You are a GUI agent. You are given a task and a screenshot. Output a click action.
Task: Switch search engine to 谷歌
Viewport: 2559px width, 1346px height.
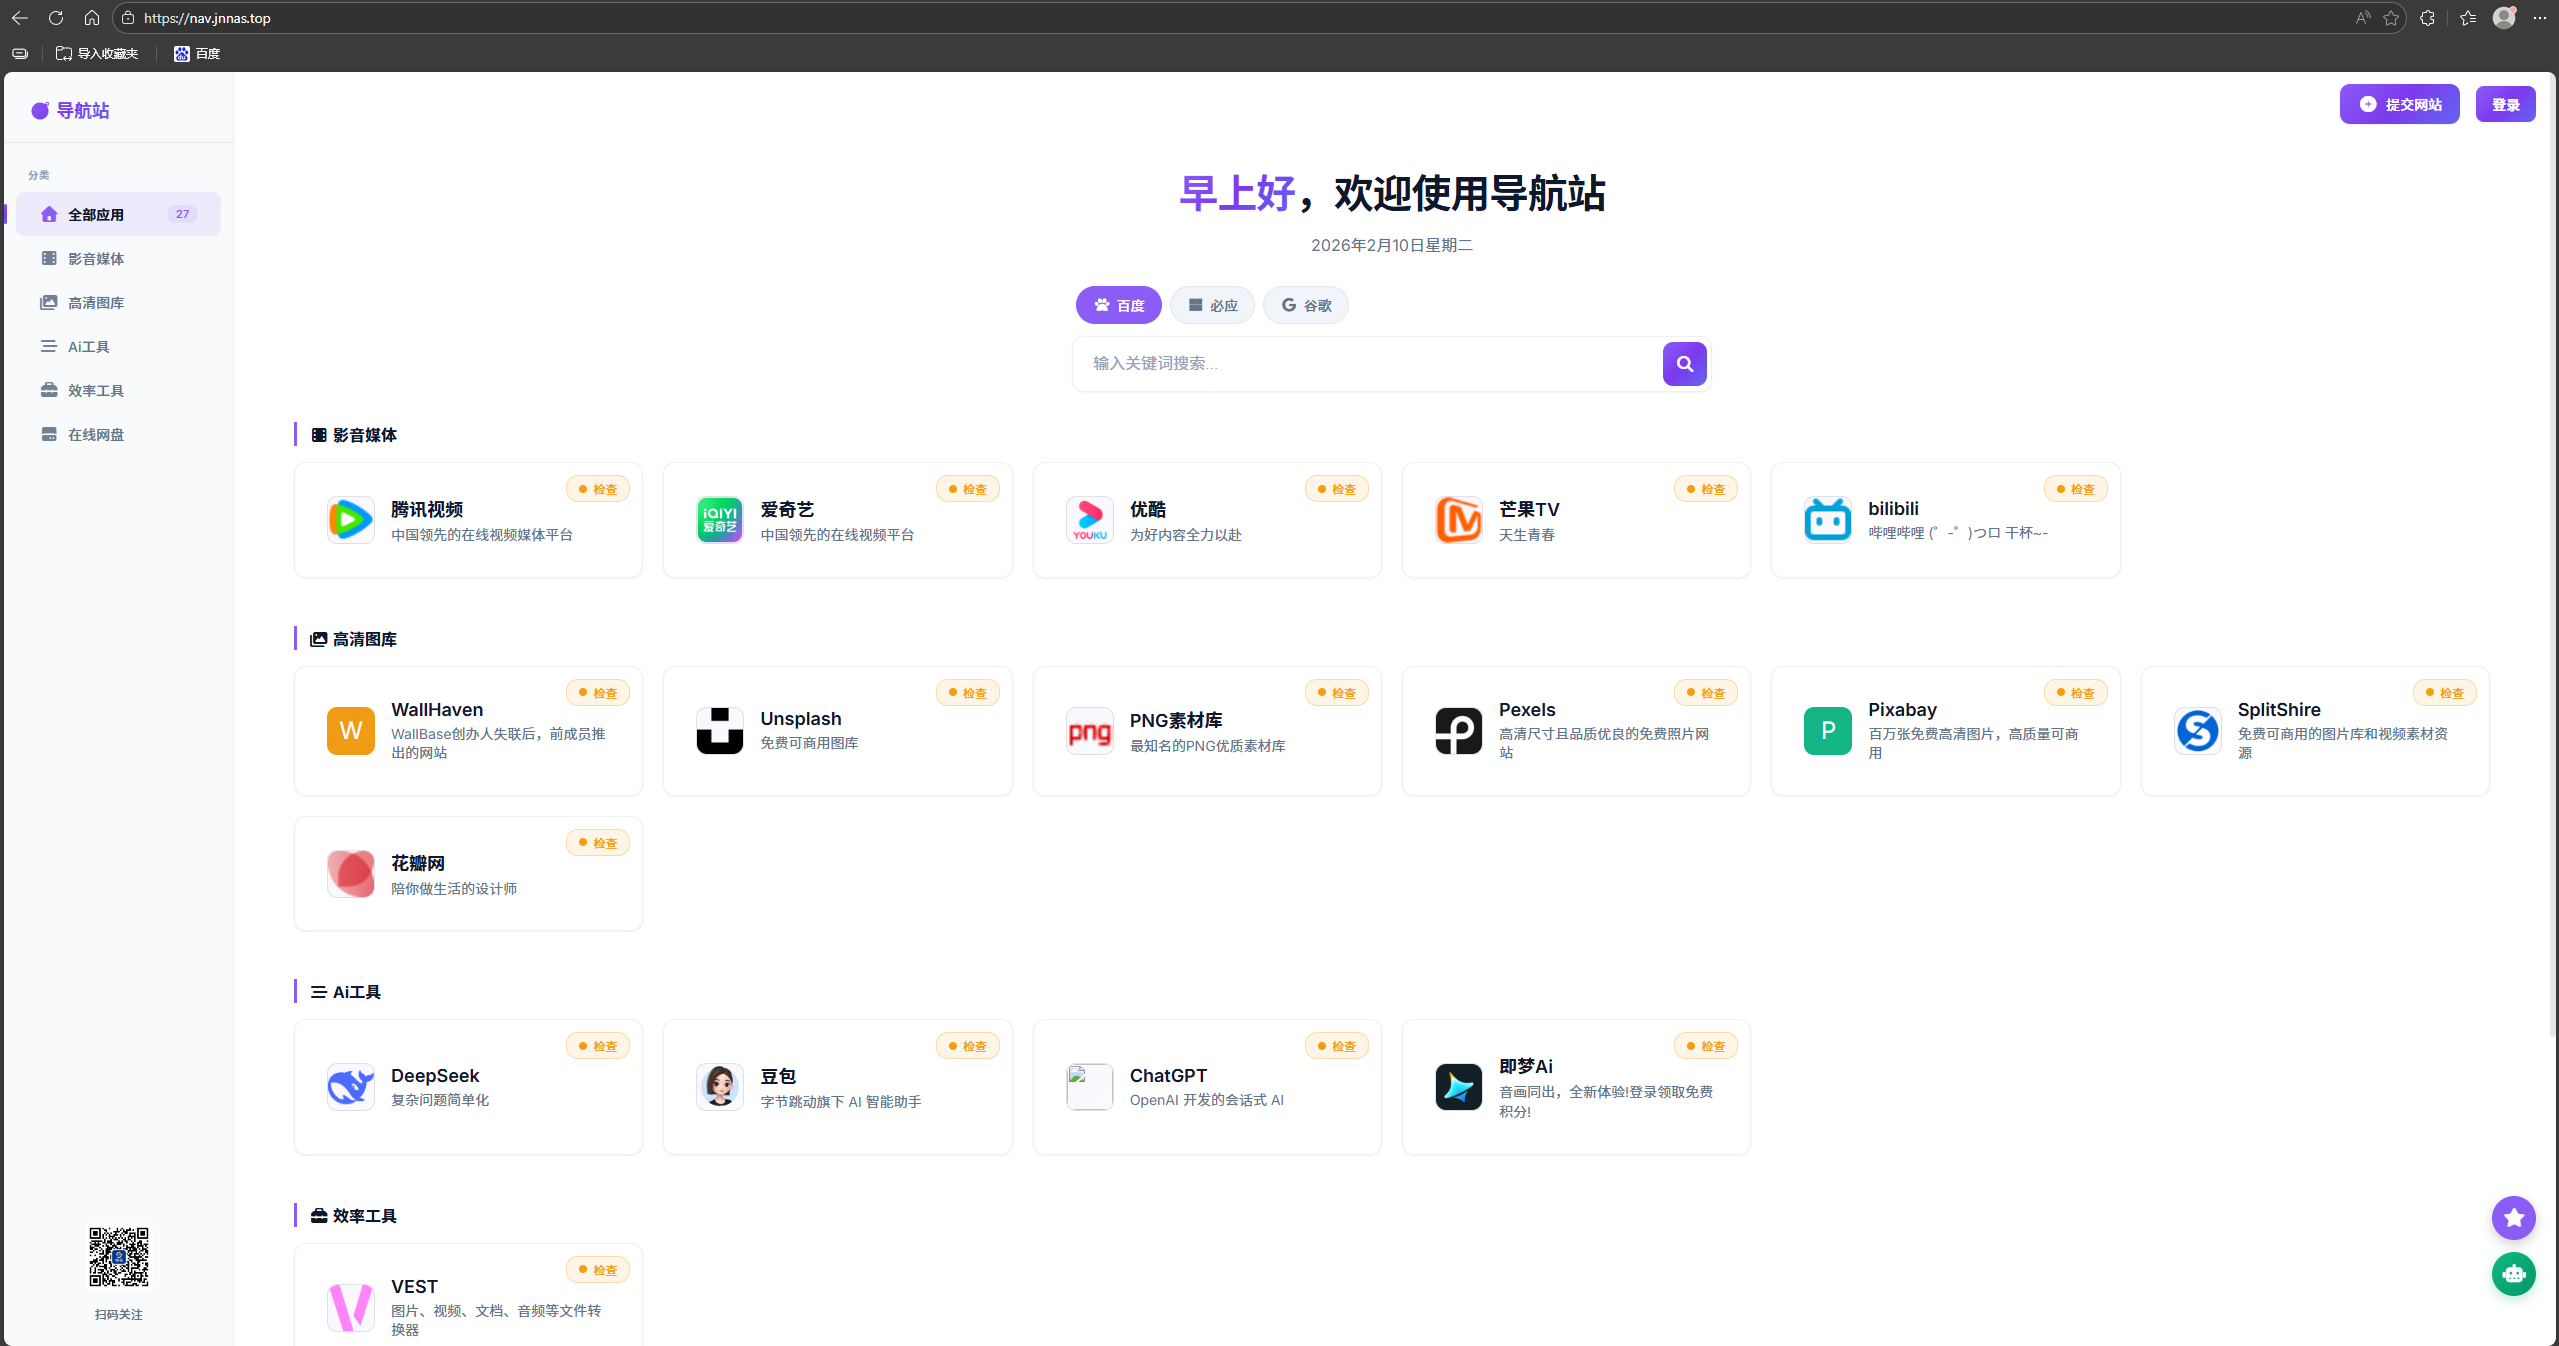1305,305
